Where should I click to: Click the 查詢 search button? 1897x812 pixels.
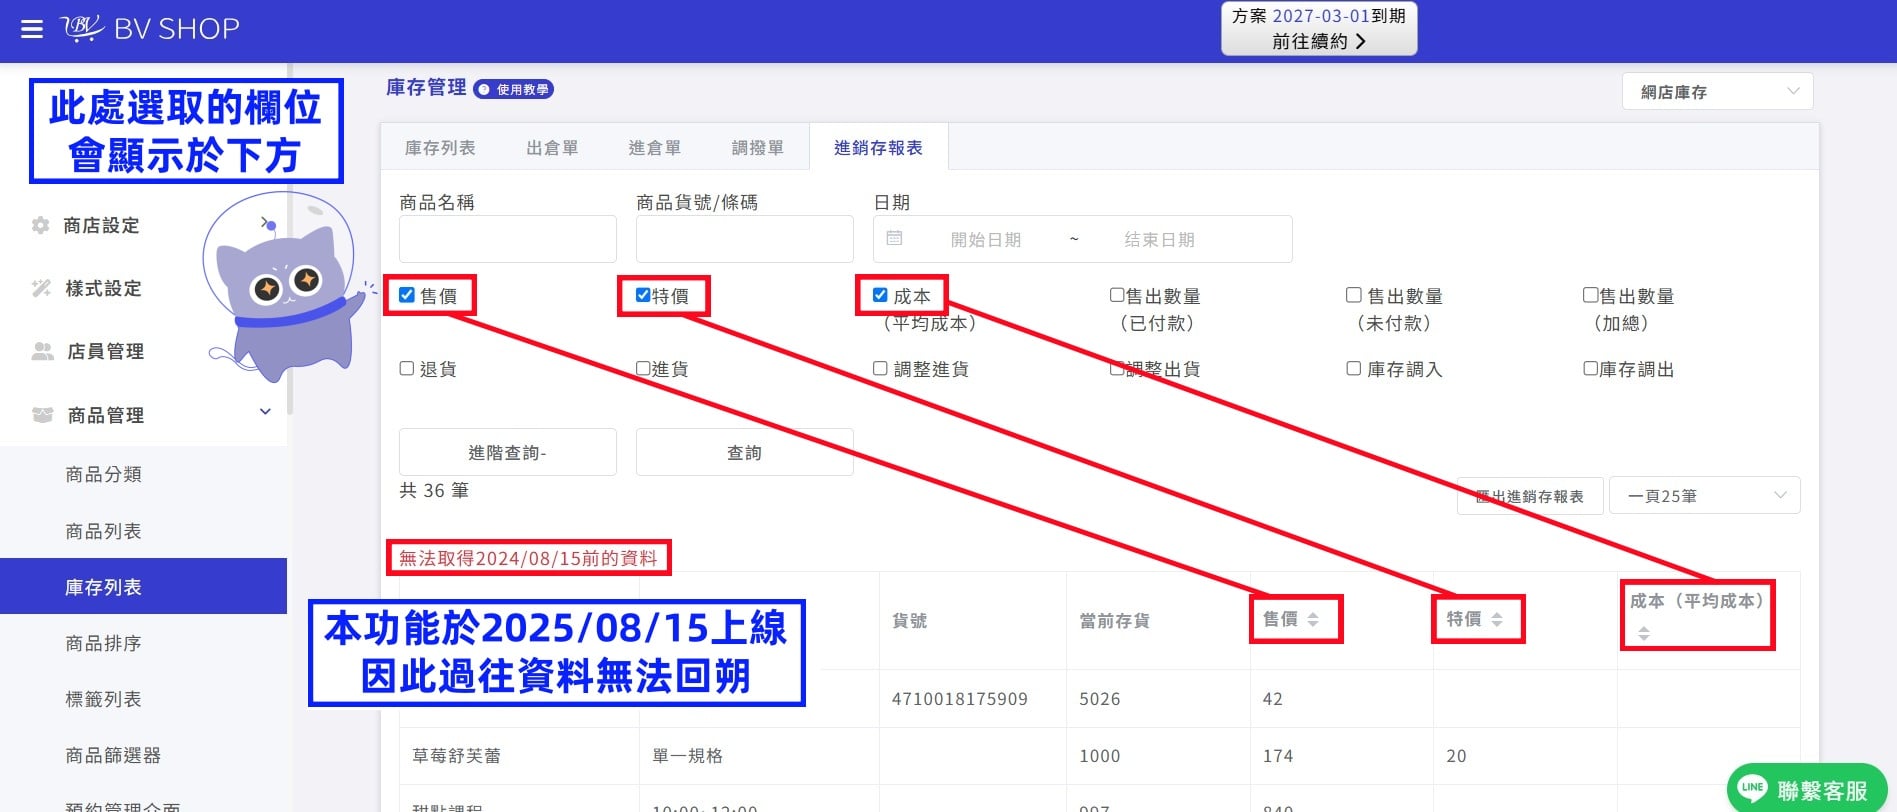(x=744, y=452)
